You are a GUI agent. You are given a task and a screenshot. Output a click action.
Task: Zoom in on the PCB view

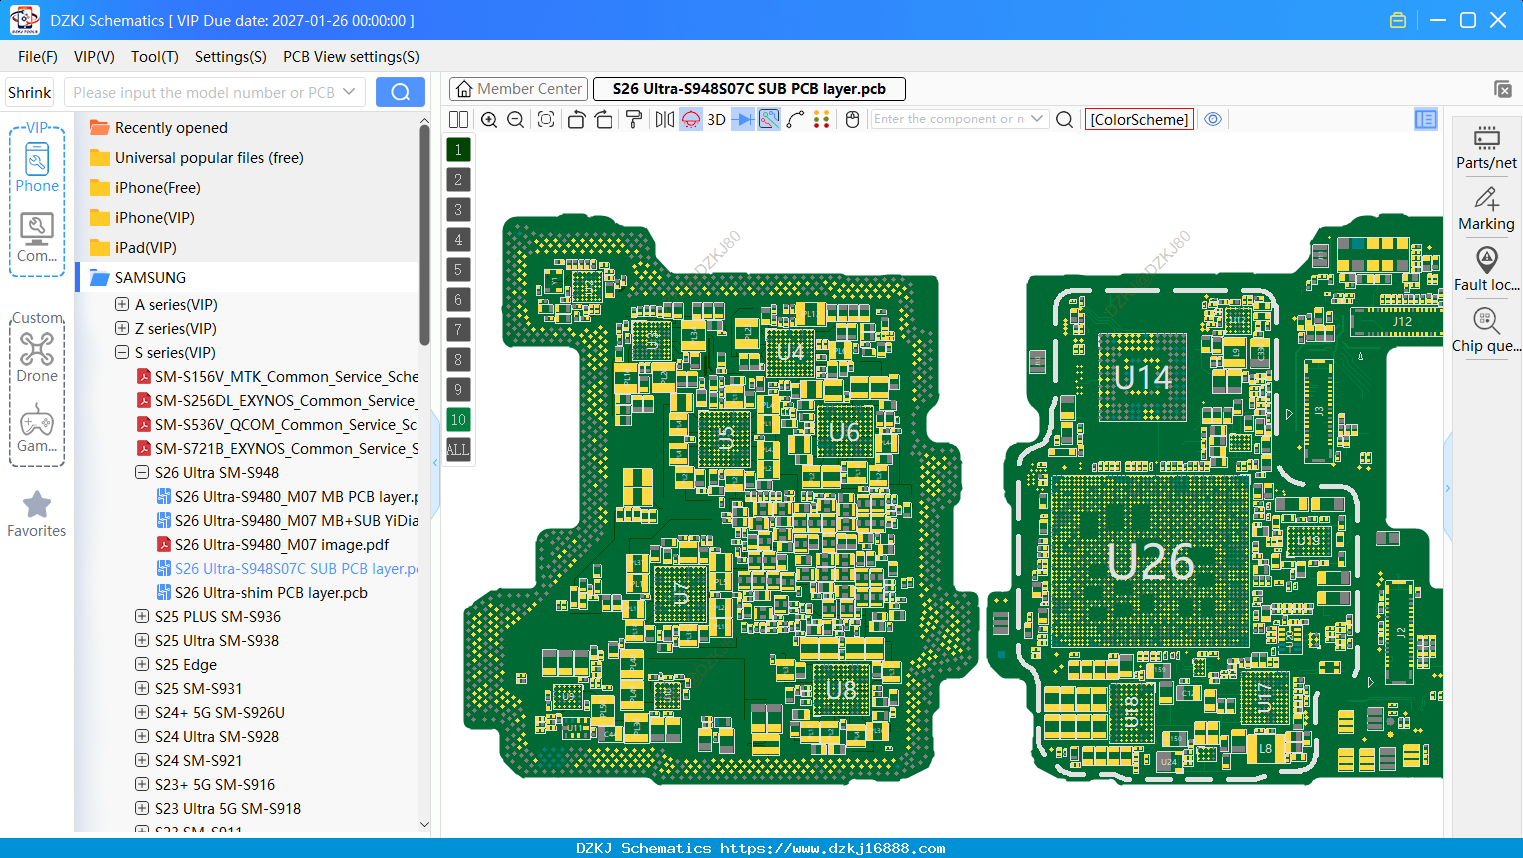pos(489,119)
